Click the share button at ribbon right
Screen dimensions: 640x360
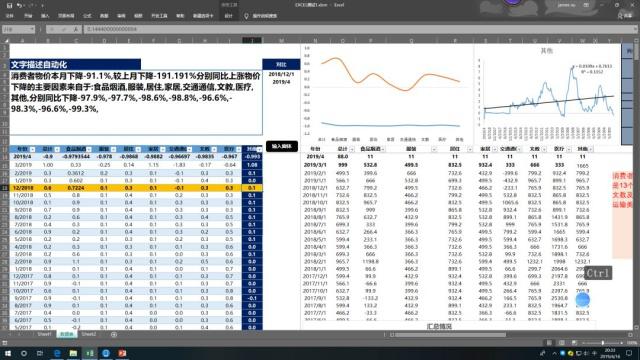[625, 16]
